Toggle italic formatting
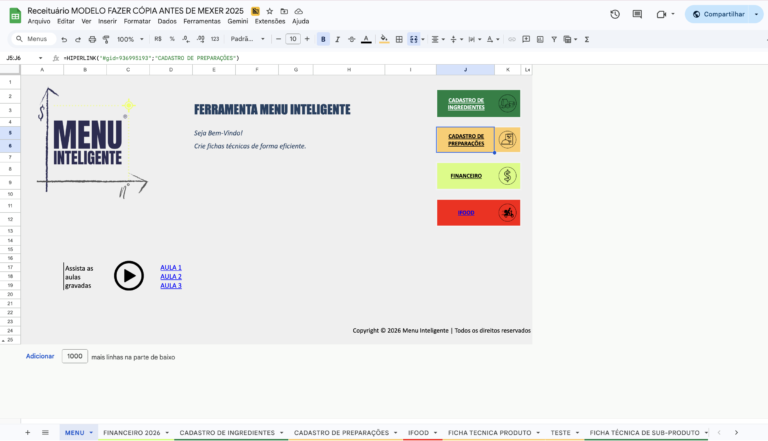768x441 pixels. [x=337, y=39]
